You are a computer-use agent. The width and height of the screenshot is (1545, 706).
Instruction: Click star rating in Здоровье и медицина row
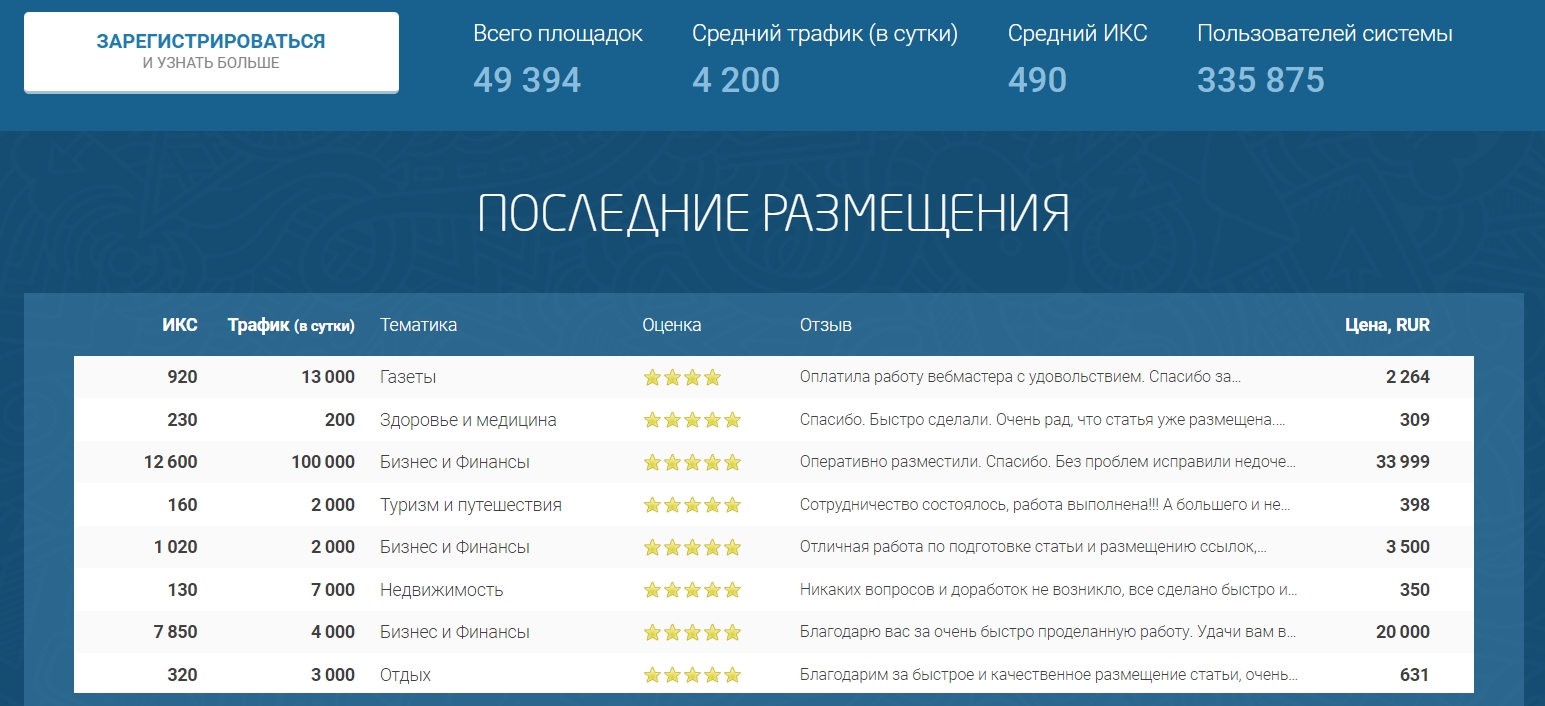tap(692, 420)
